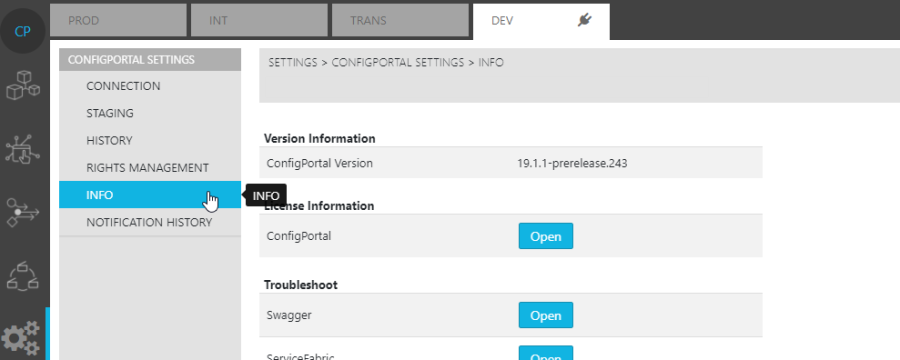Switch to the INT environment tab
Viewport: 900px width, 360px height.
point(259,21)
